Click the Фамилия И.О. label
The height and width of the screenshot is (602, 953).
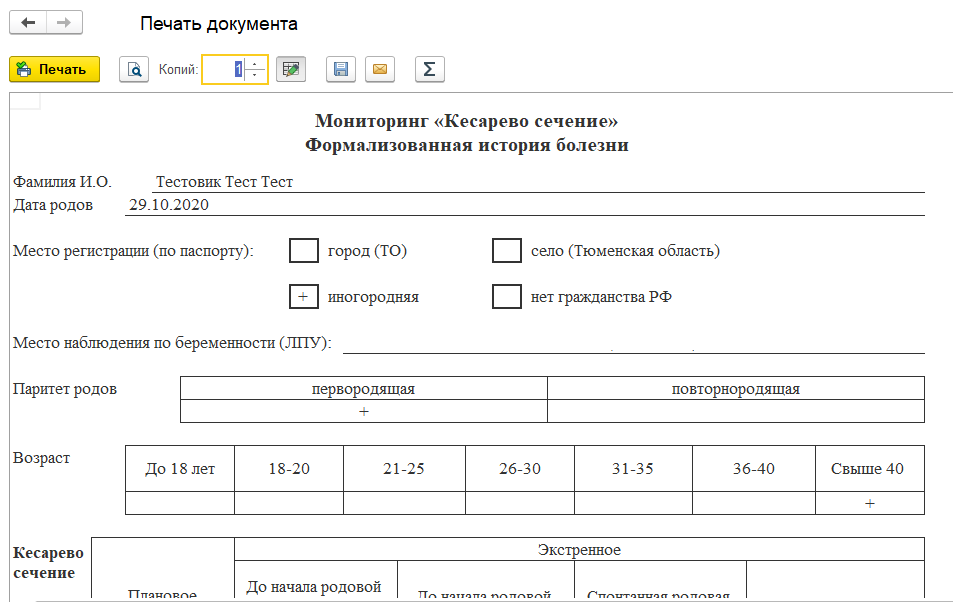(x=62, y=182)
